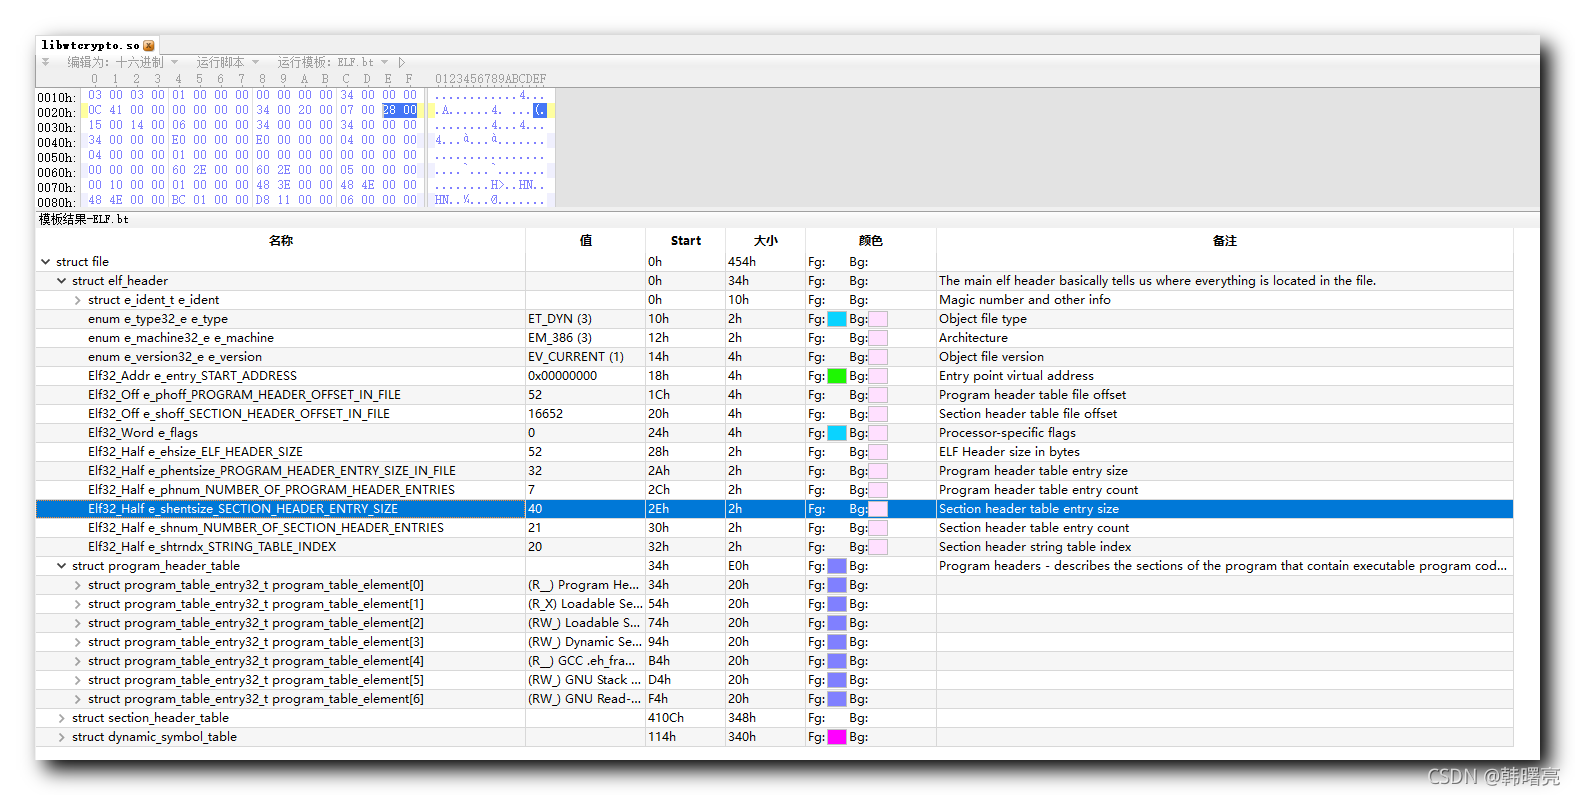Select the e_phoff_PROGRAM_HEADER_OFFSET_IN_FILE row

[774, 395]
